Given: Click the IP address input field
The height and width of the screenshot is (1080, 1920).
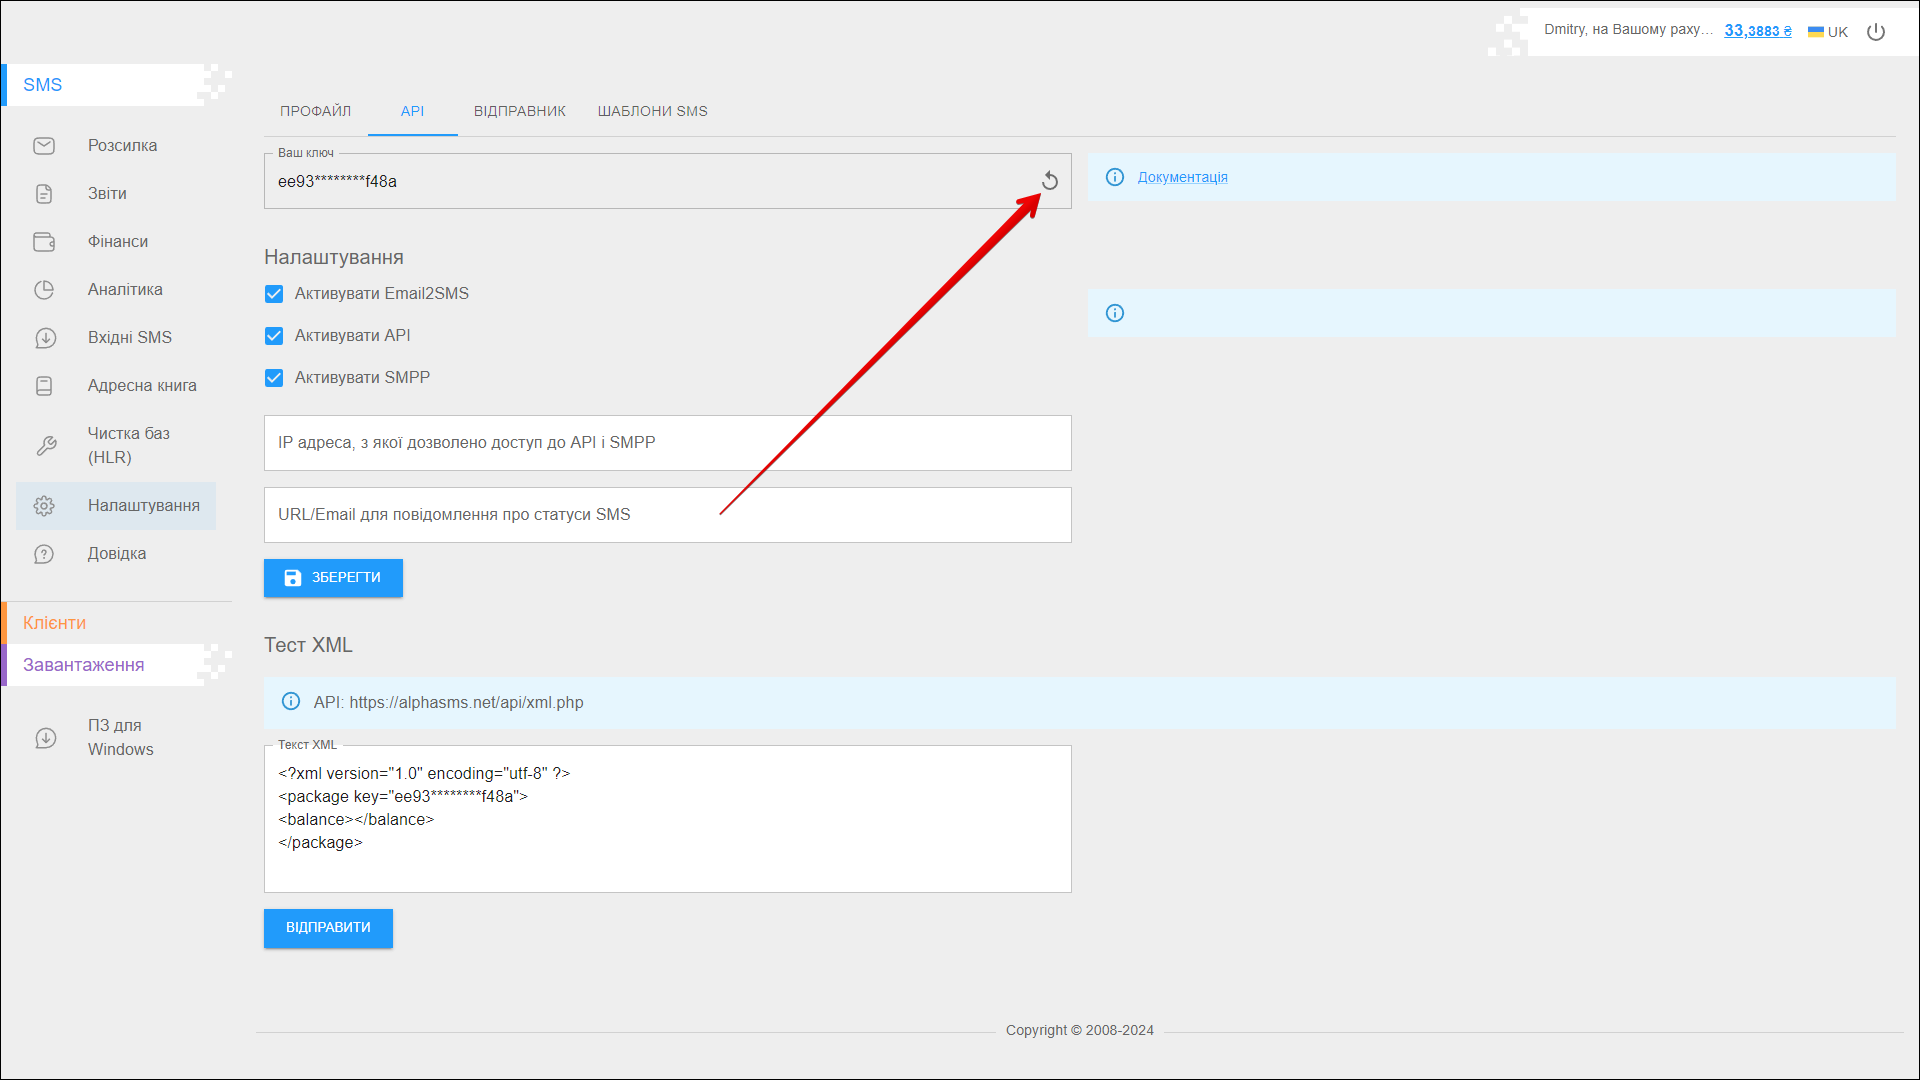Looking at the screenshot, I should [x=667, y=443].
